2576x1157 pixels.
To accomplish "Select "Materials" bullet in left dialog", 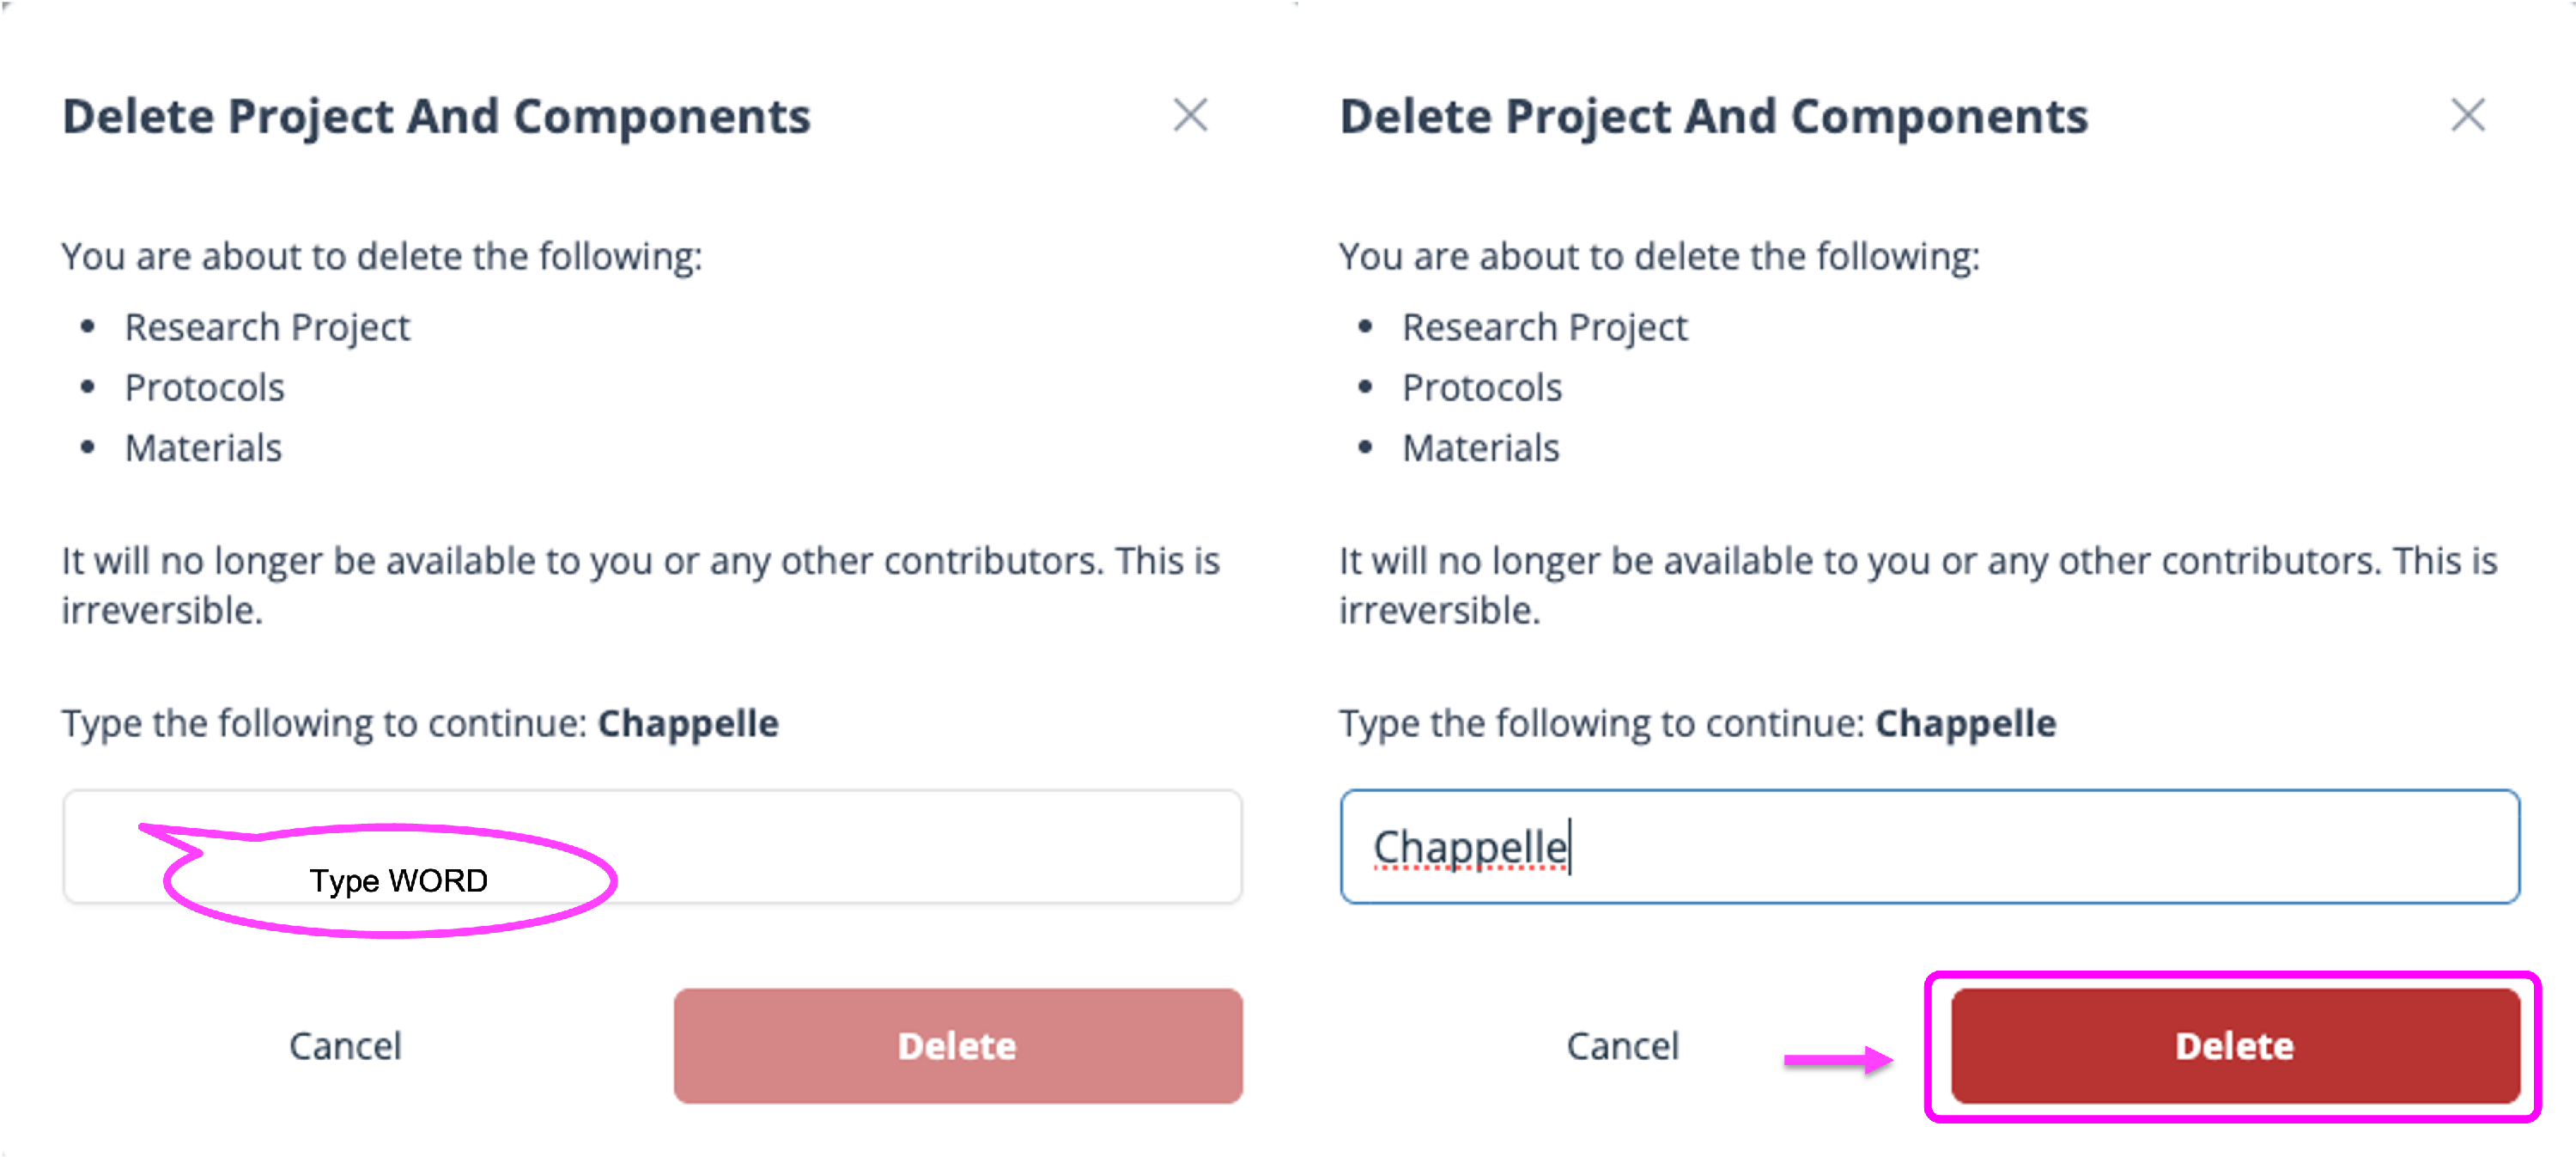I will 203,448.
